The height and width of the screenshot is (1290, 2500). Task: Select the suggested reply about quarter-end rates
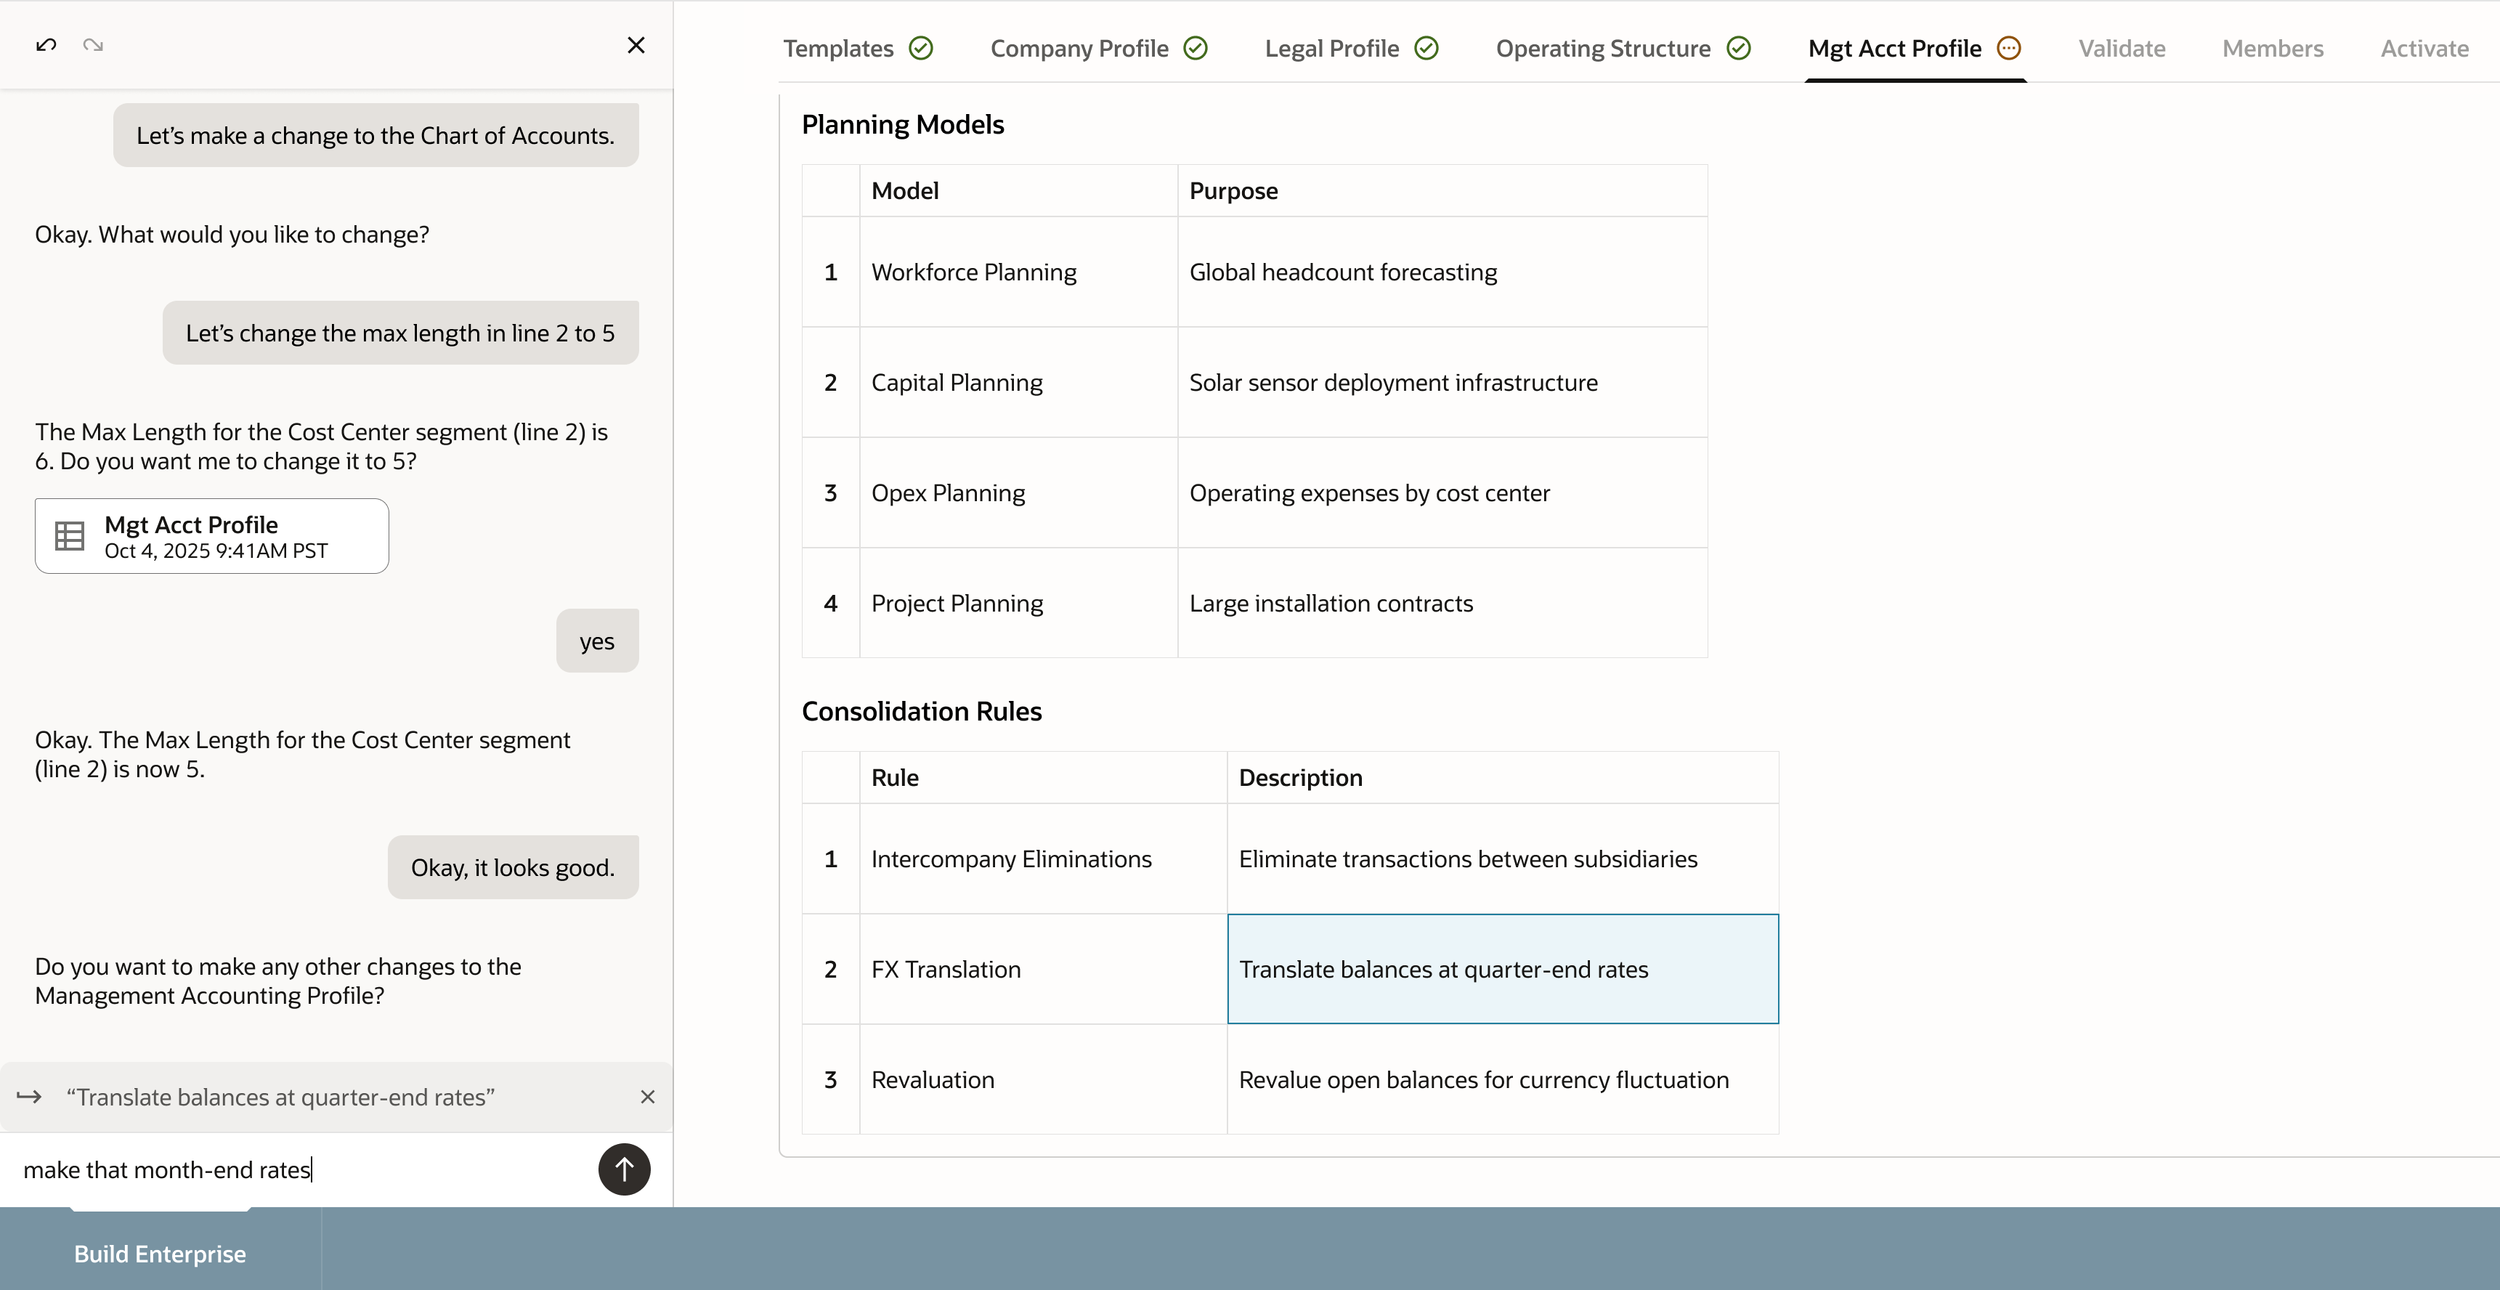point(280,1096)
